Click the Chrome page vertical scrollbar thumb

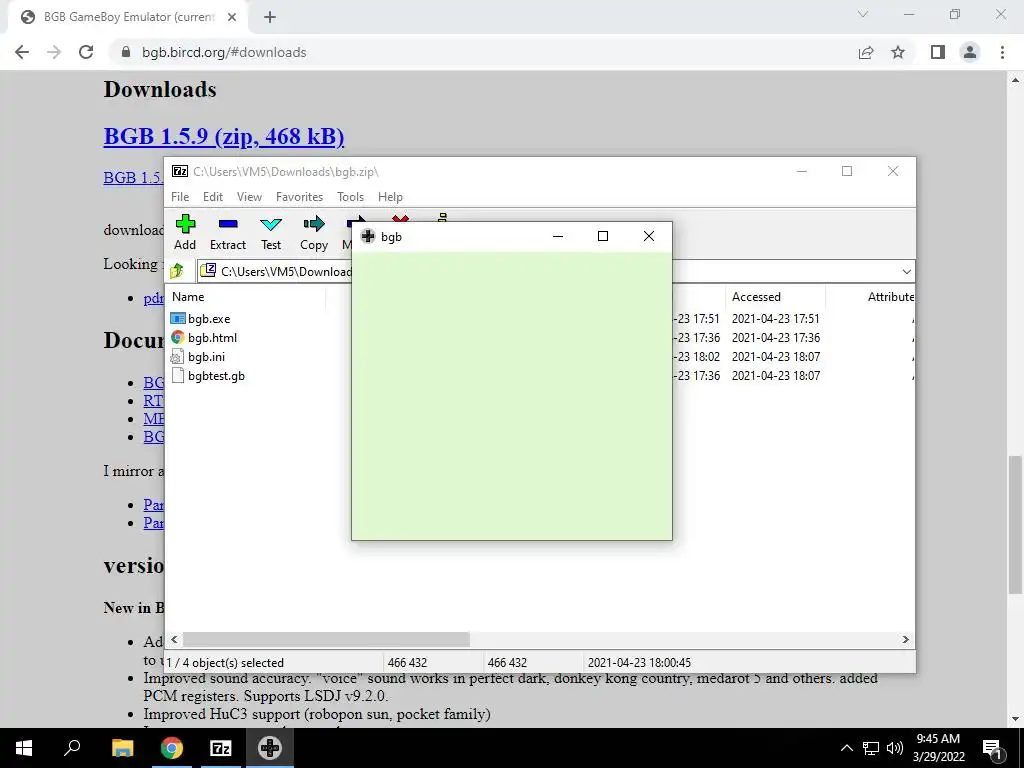click(1015, 525)
